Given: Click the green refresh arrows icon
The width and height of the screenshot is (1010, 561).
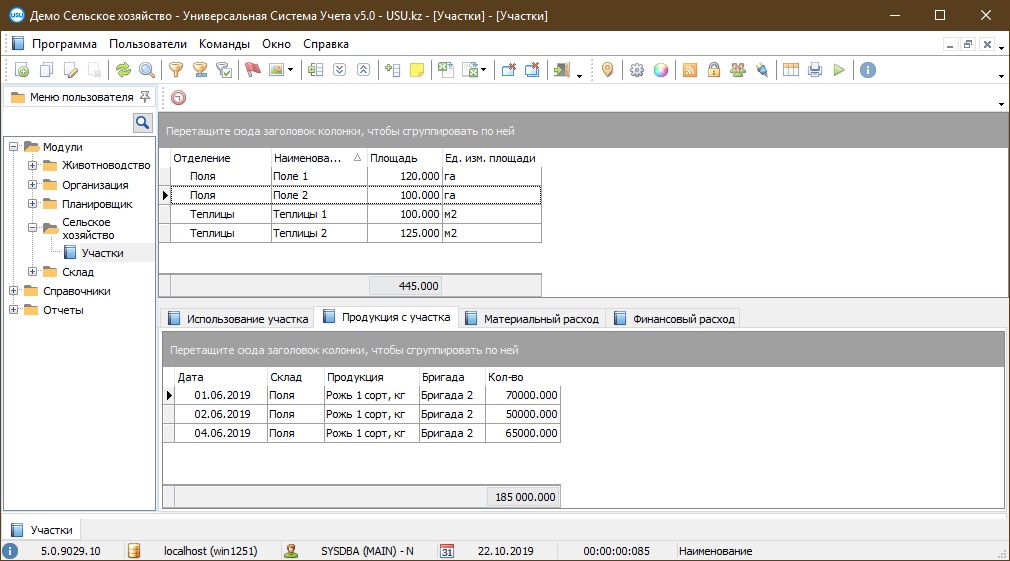Looking at the screenshot, I should 123,70.
